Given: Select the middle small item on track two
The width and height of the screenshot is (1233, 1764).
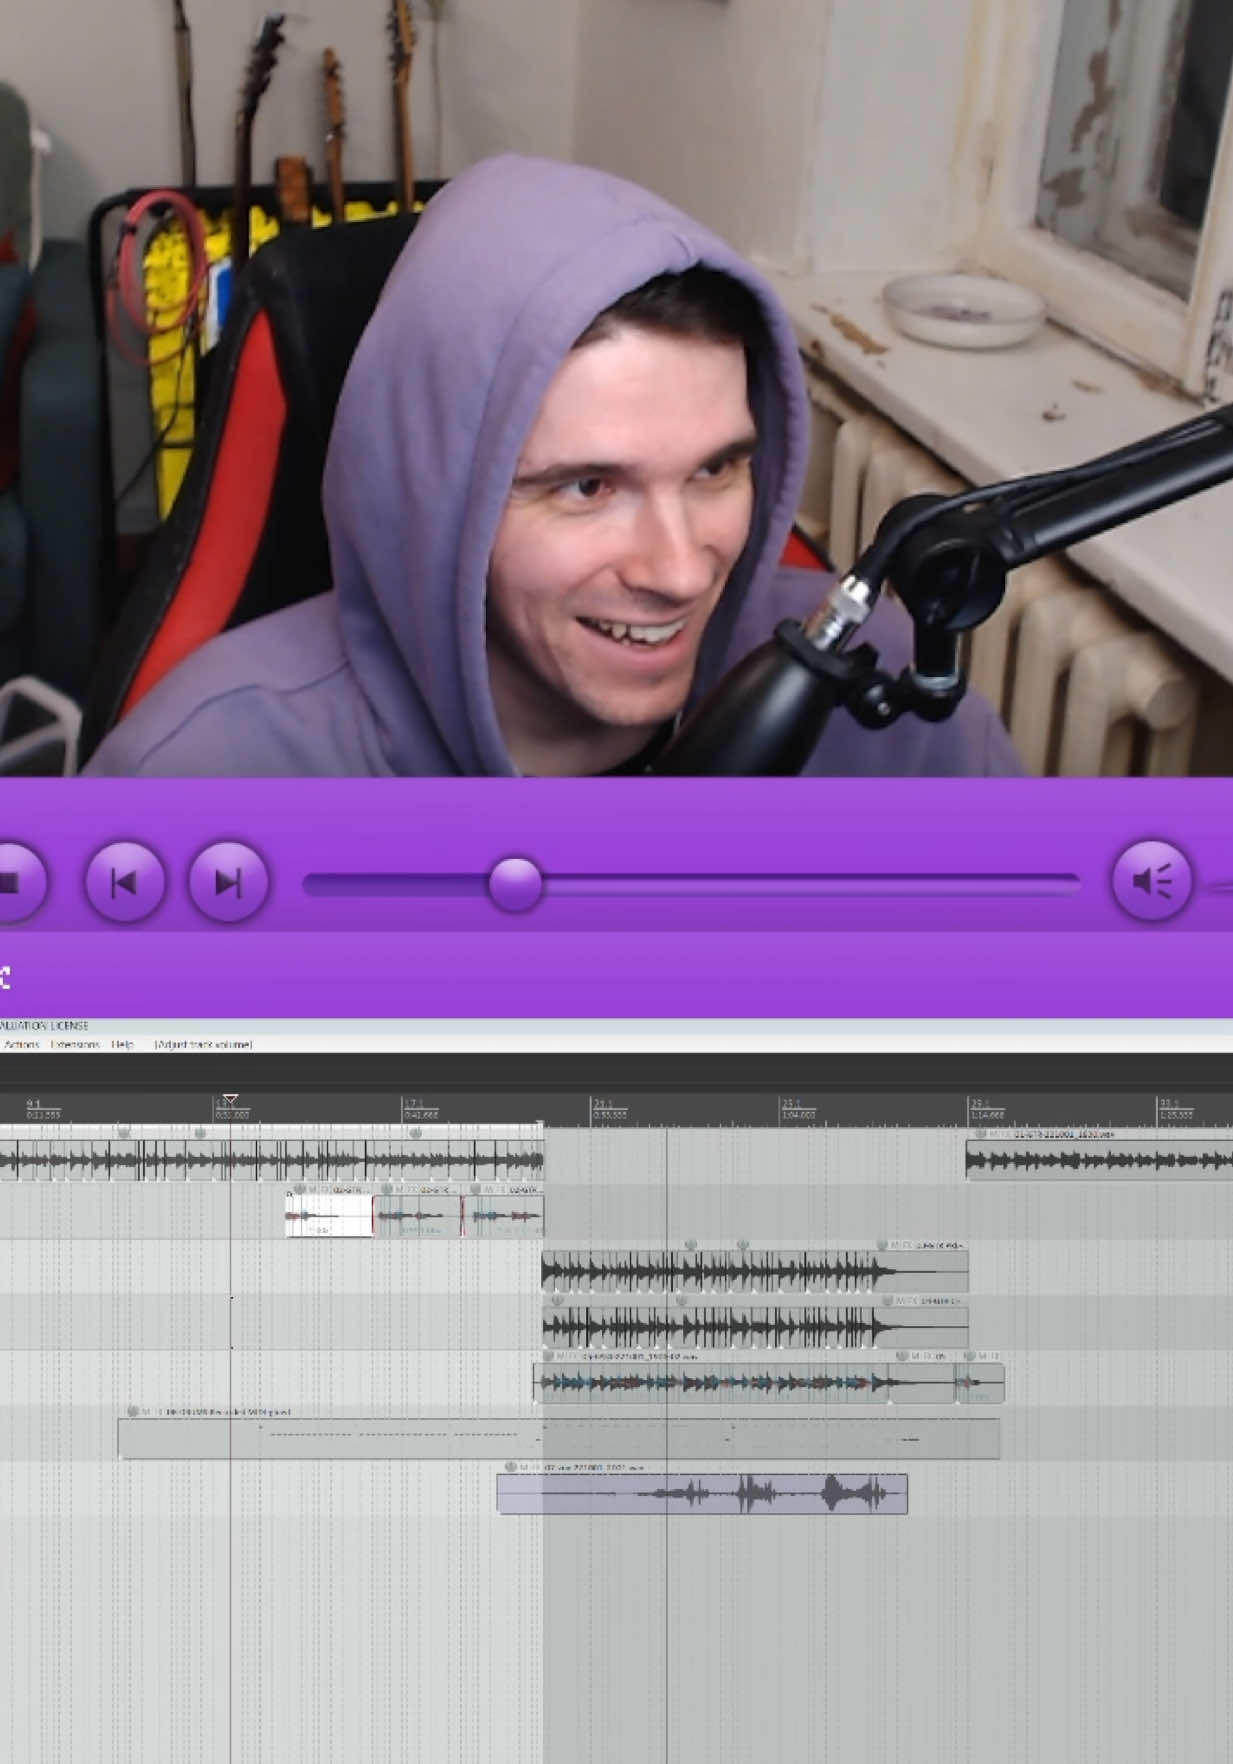Looking at the screenshot, I should click(x=417, y=1215).
